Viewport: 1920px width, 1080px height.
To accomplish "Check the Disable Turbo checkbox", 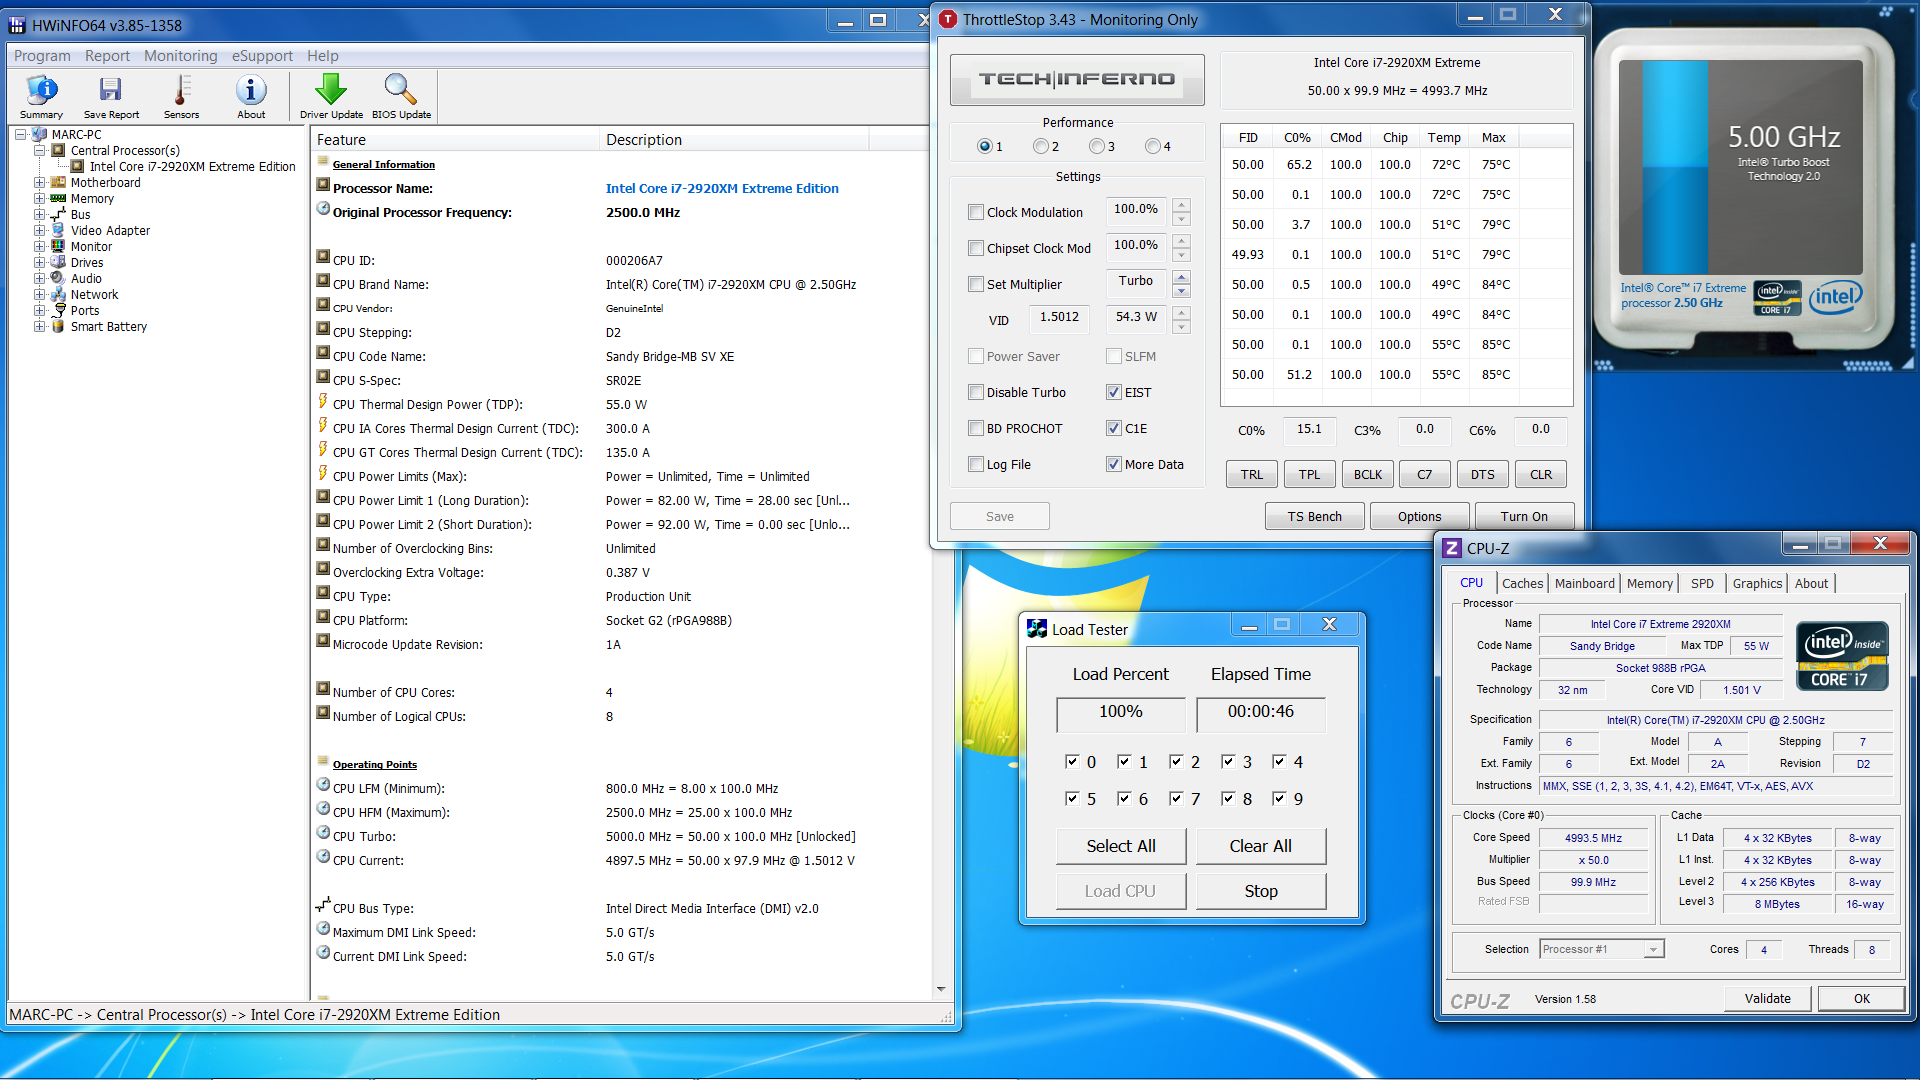I will pos(976,392).
